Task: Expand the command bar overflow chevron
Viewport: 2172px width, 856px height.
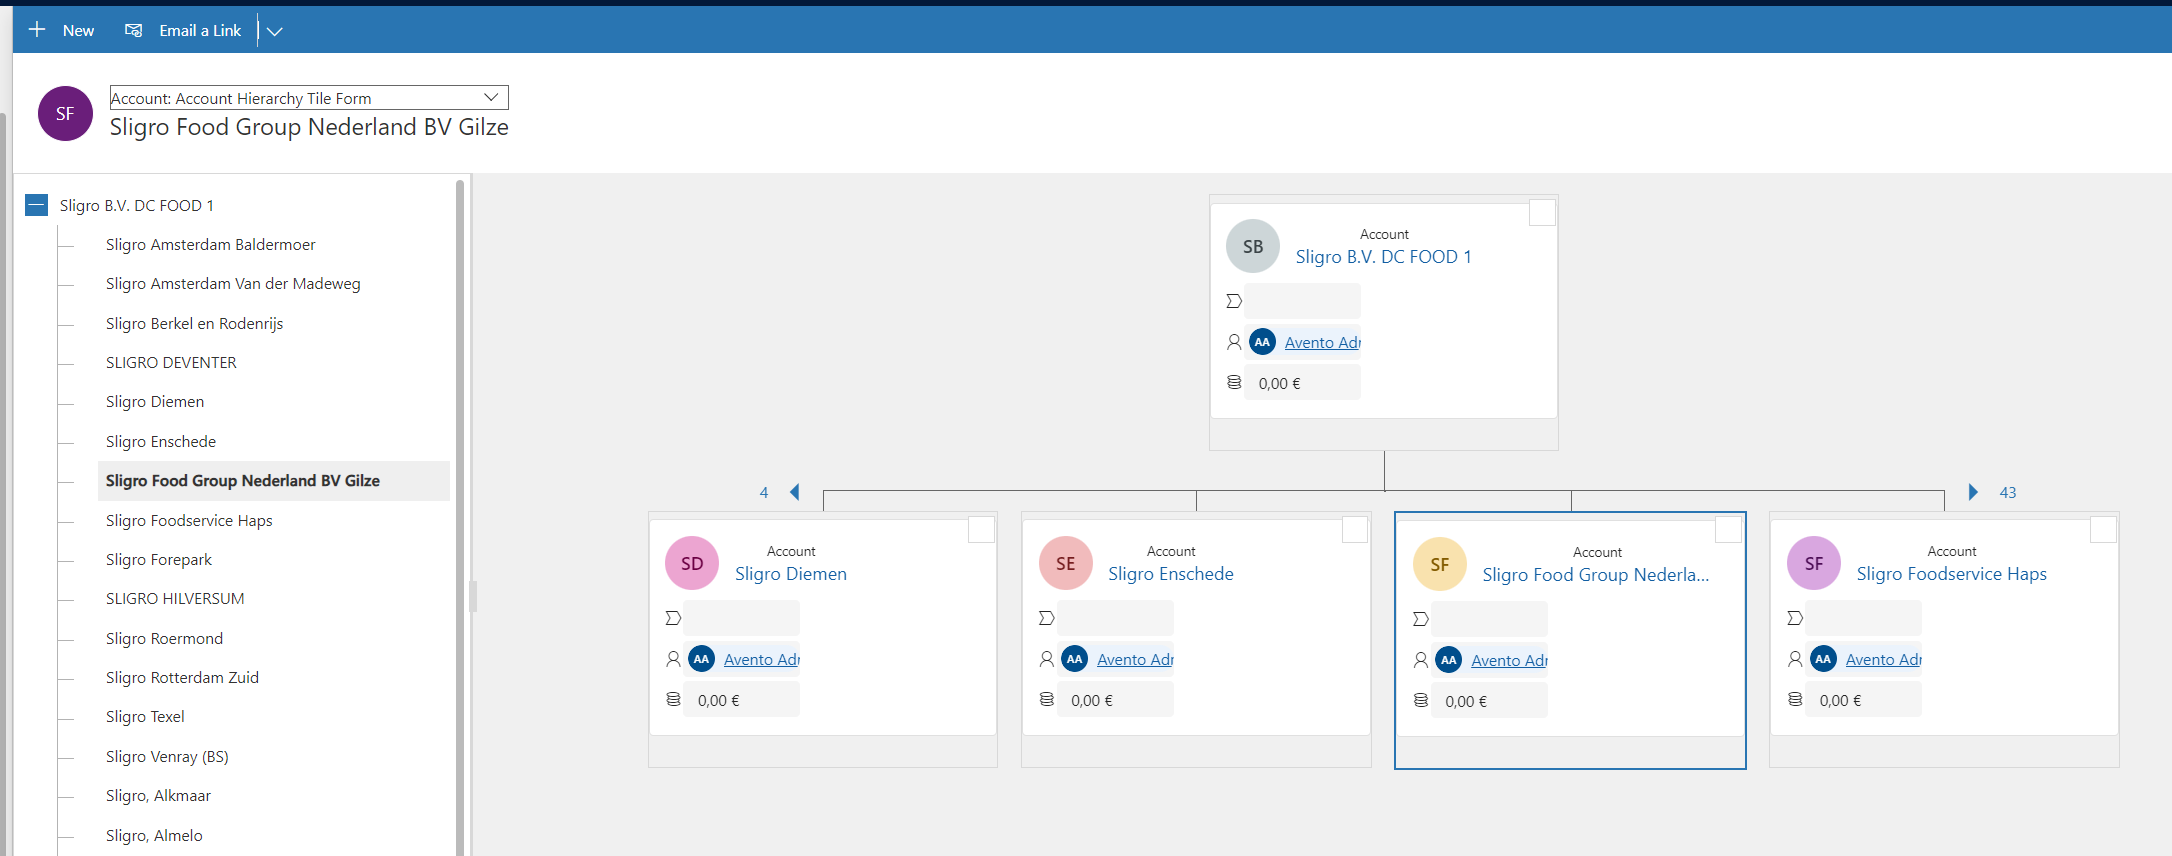Action: pyautogui.click(x=275, y=31)
